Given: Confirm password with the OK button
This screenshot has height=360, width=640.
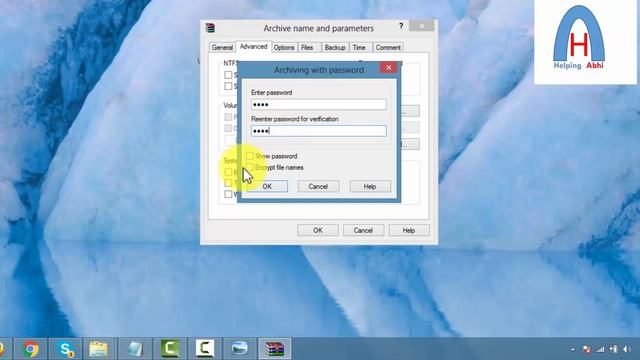Looking at the screenshot, I should [267, 187].
